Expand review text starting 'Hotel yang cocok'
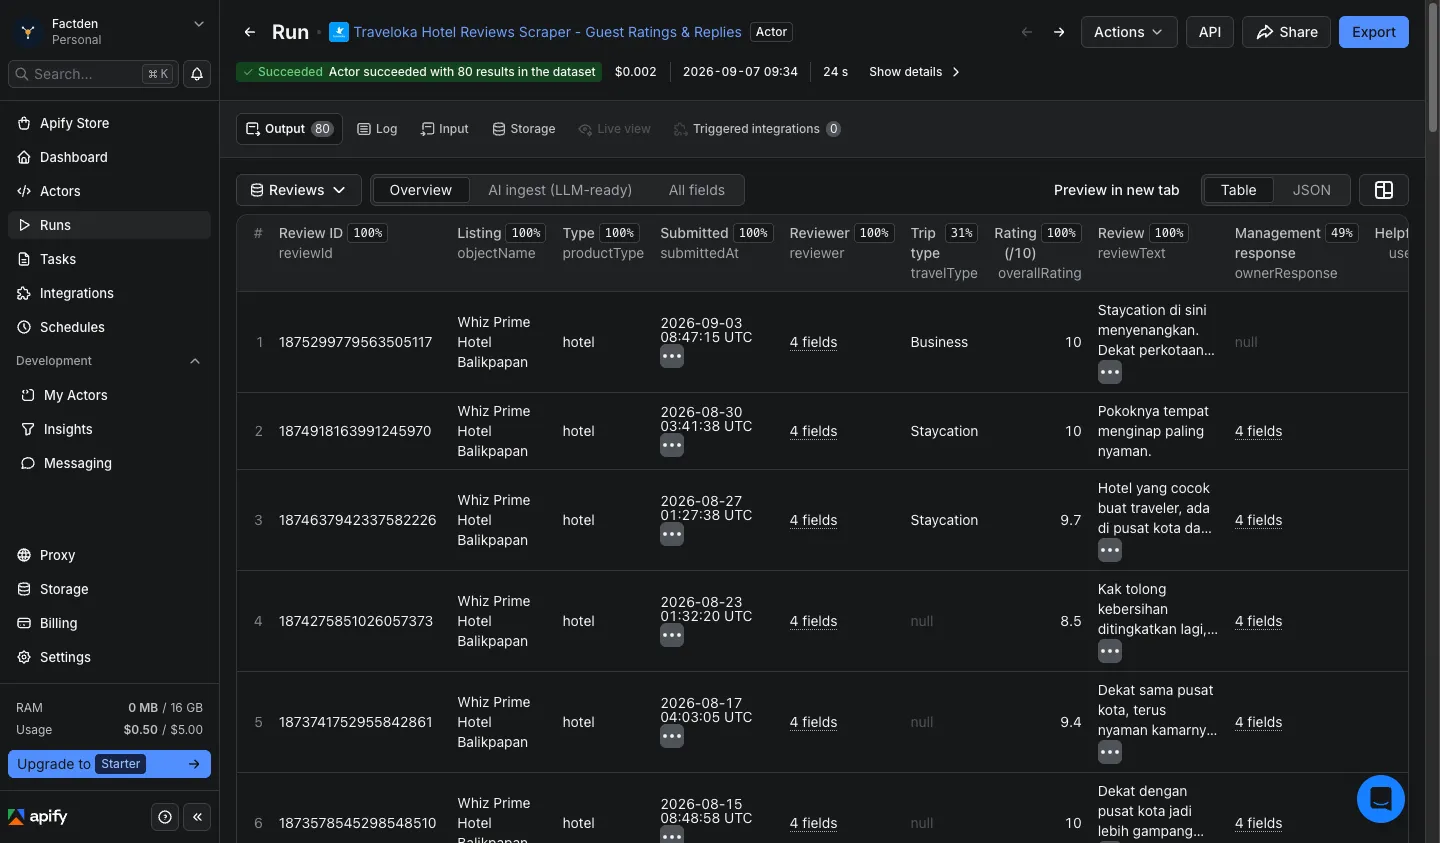 [1110, 550]
